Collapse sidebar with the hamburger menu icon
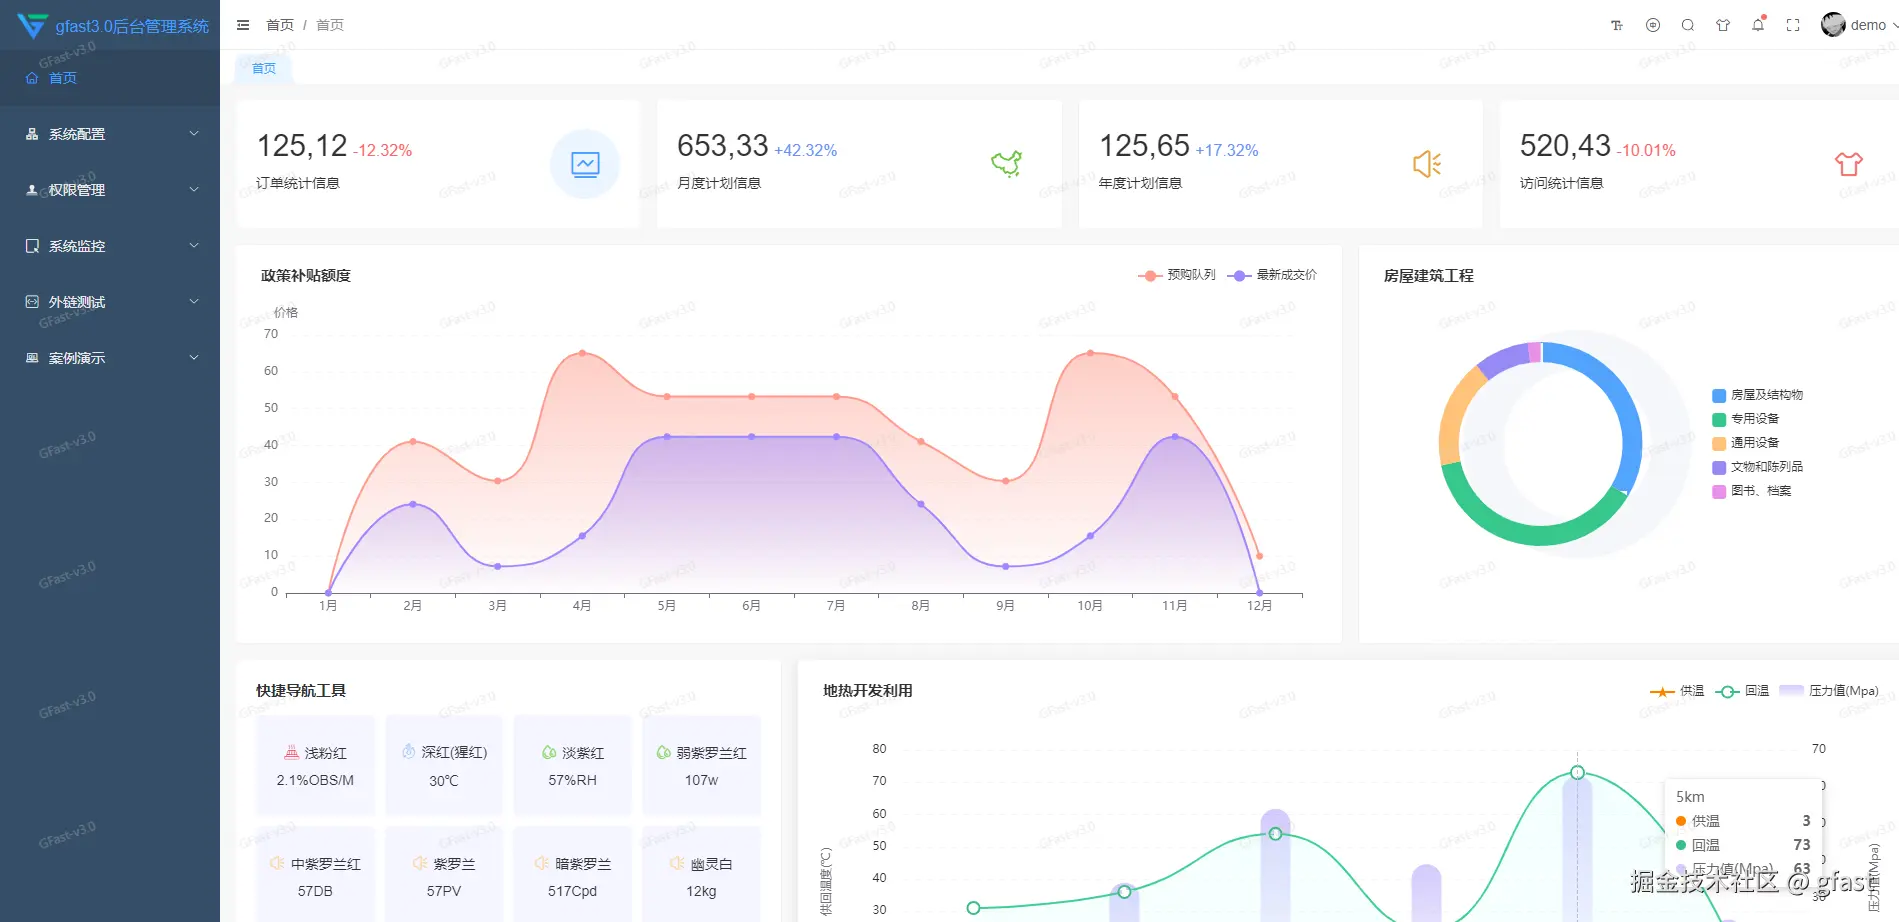This screenshot has height=922, width=1899. 243,25
